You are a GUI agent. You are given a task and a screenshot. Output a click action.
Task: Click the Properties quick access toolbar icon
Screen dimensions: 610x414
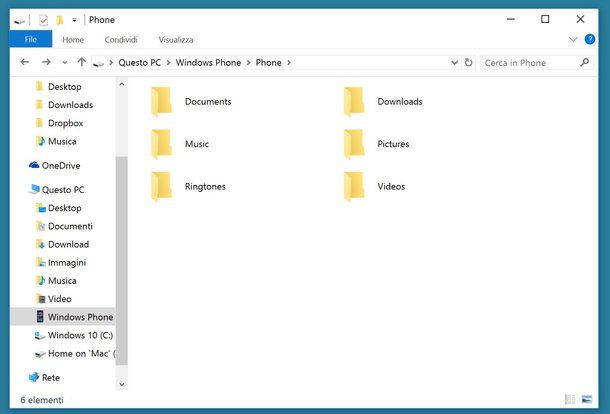44,20
